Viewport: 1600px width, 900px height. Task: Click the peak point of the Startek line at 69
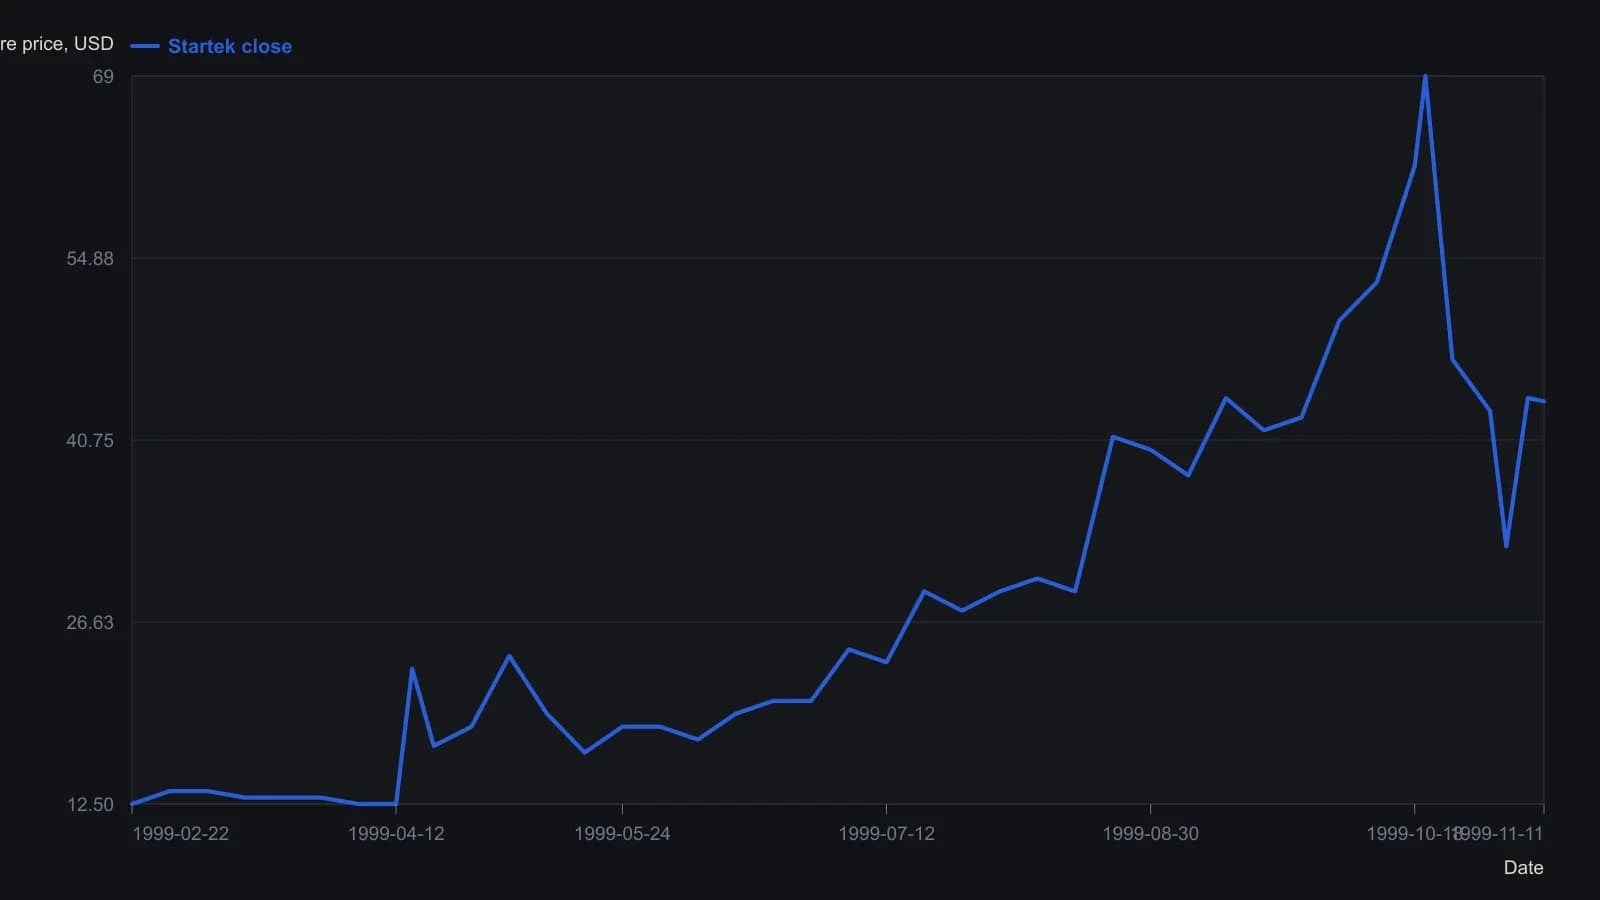click(1425, 77)
